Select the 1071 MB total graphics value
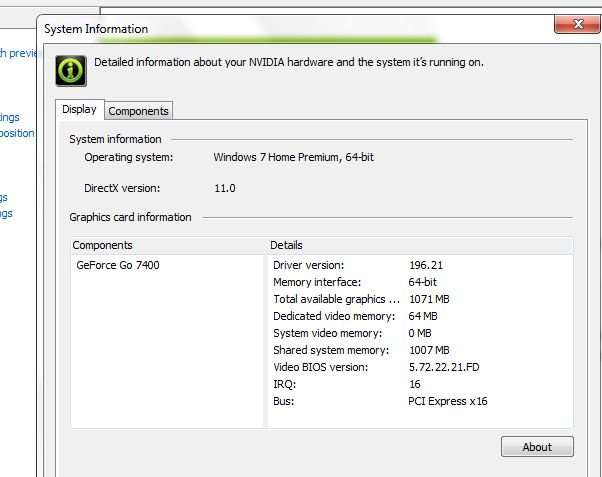 pyautogui.click(x=429, y=299)
